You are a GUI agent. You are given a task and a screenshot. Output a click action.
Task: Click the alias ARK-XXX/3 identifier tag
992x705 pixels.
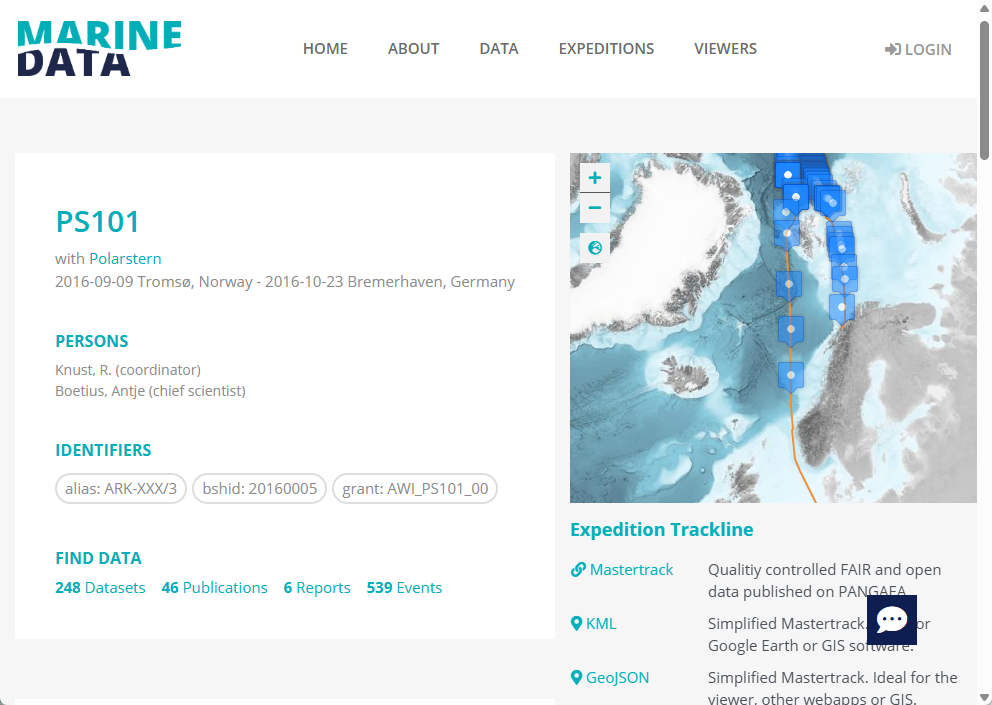click(x=121, y=489)
